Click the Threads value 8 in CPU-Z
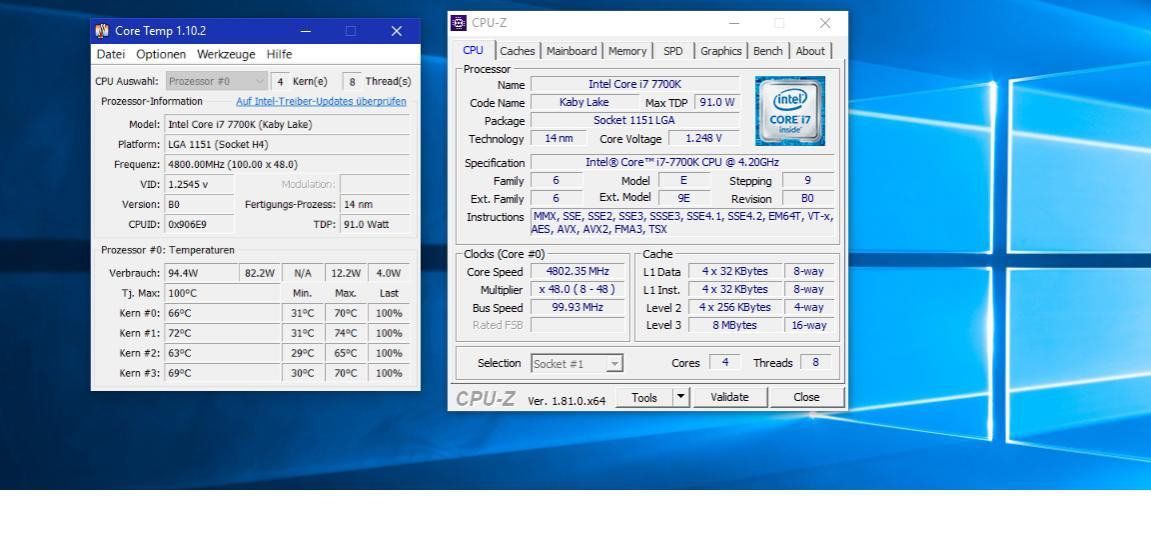The width and height of the screenshot is (1151, 539). pyautogui.click(x=815, y=363)
